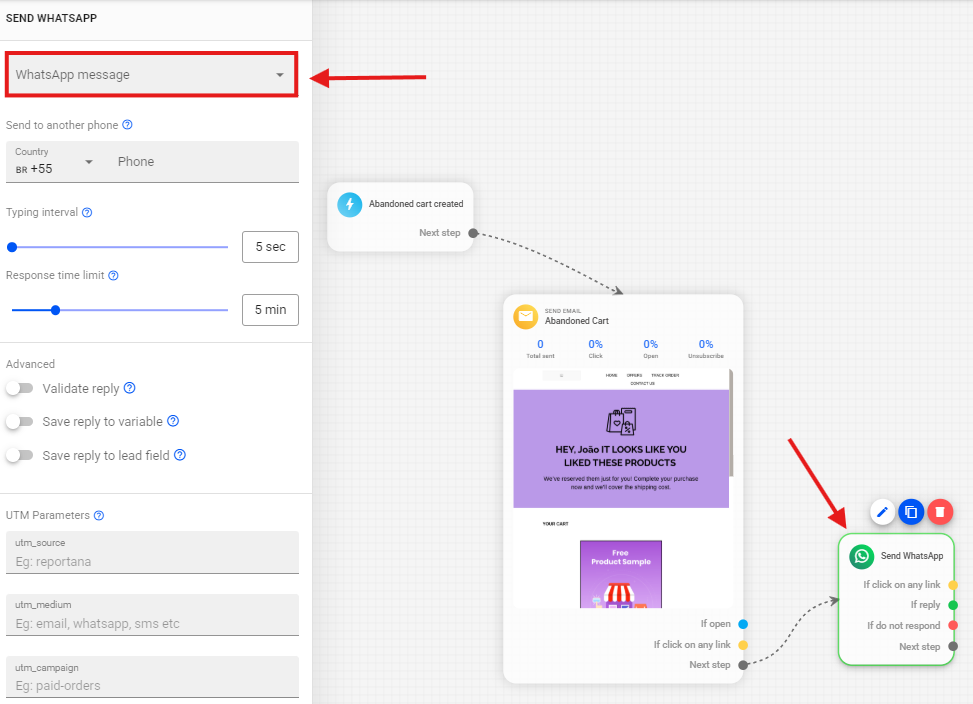Click the green If reply connector dot
This screenshot has height=704, width=973.
pyautogui.click(x=953, y=605)
